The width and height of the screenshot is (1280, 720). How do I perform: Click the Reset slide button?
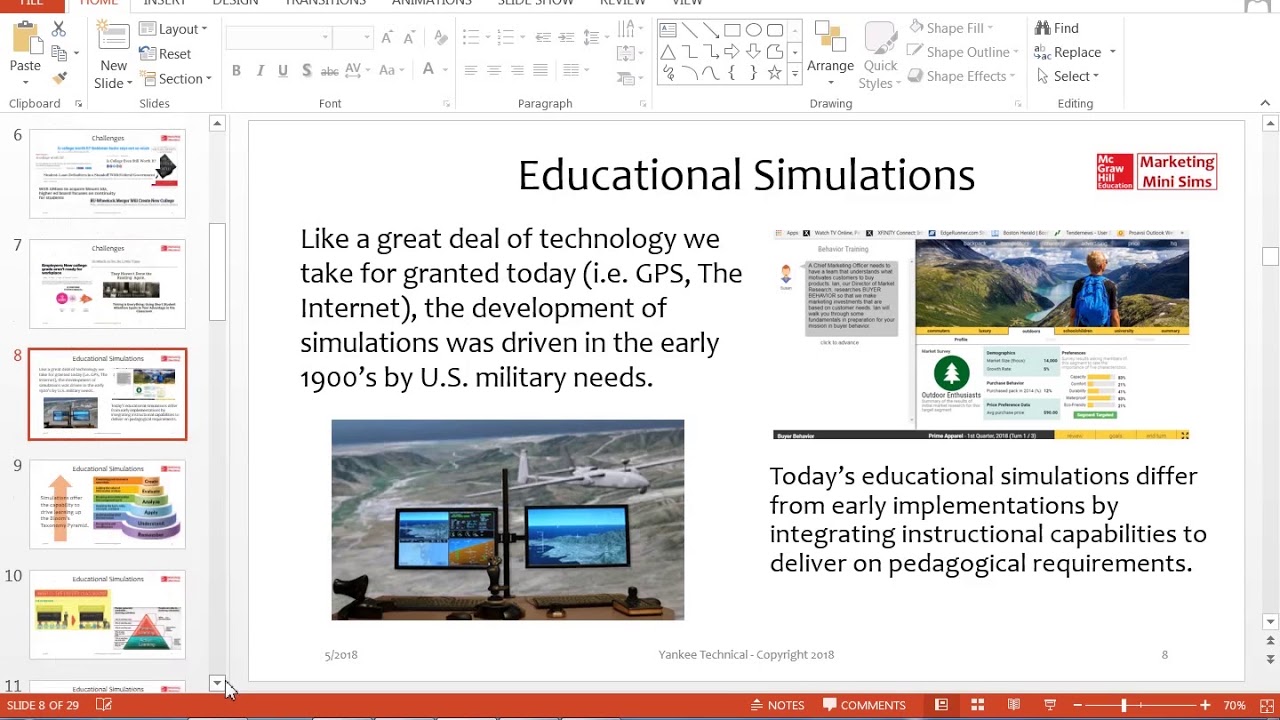click(x=166, y=54)
